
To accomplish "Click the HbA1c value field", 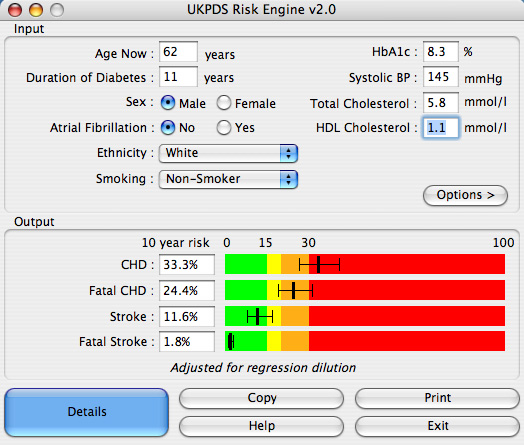I will click(x=440, y=52).
